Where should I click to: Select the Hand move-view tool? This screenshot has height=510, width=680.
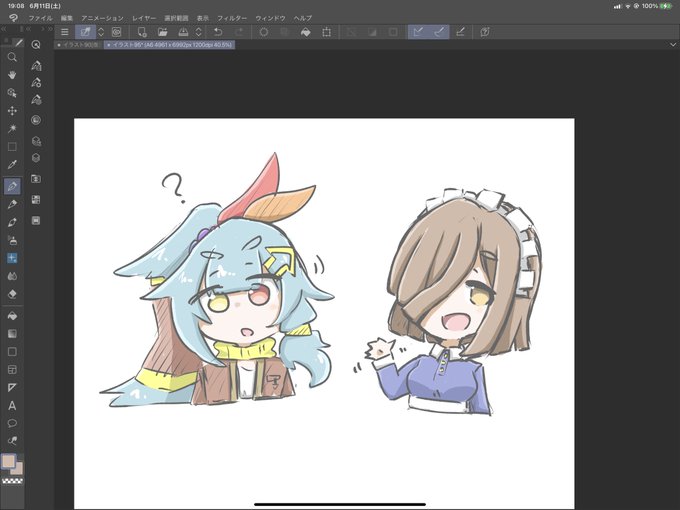12,75
